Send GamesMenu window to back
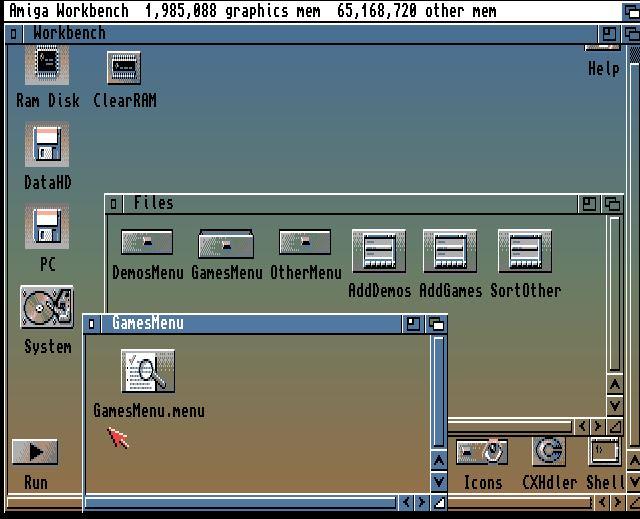 coord(436,324)
